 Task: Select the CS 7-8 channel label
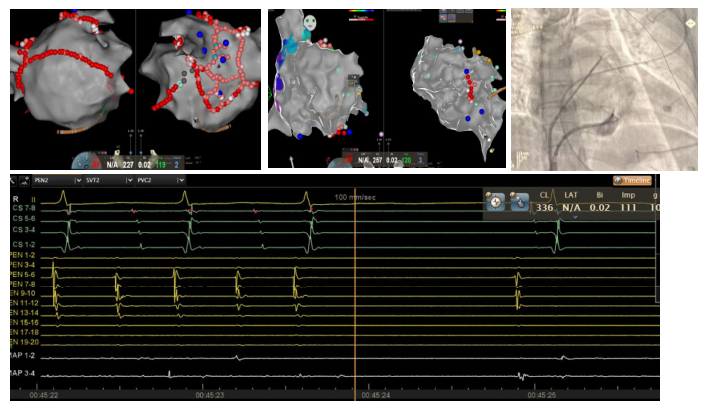pyautogui.click(x=24, y=208)
